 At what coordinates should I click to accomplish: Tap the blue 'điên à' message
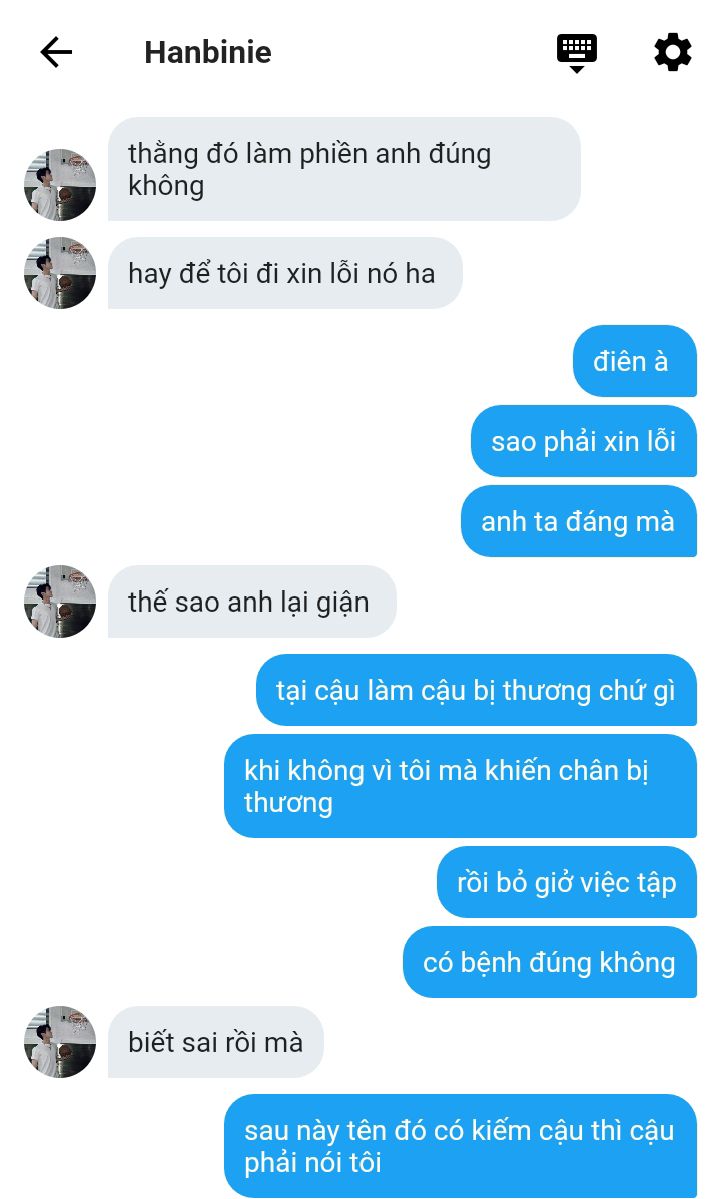634,362
